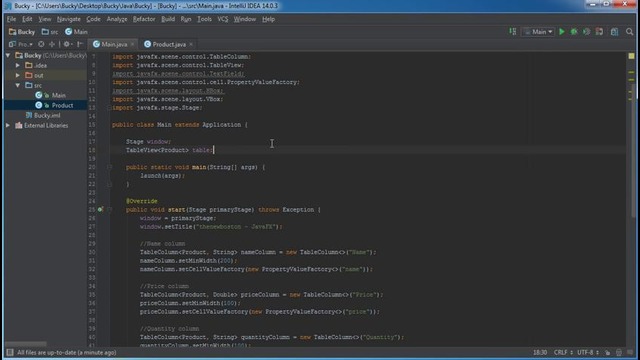Run with coverage from the toolbar icon
Image resolution: width=640 pixels, height=360 pixels.
click(587, 31)
